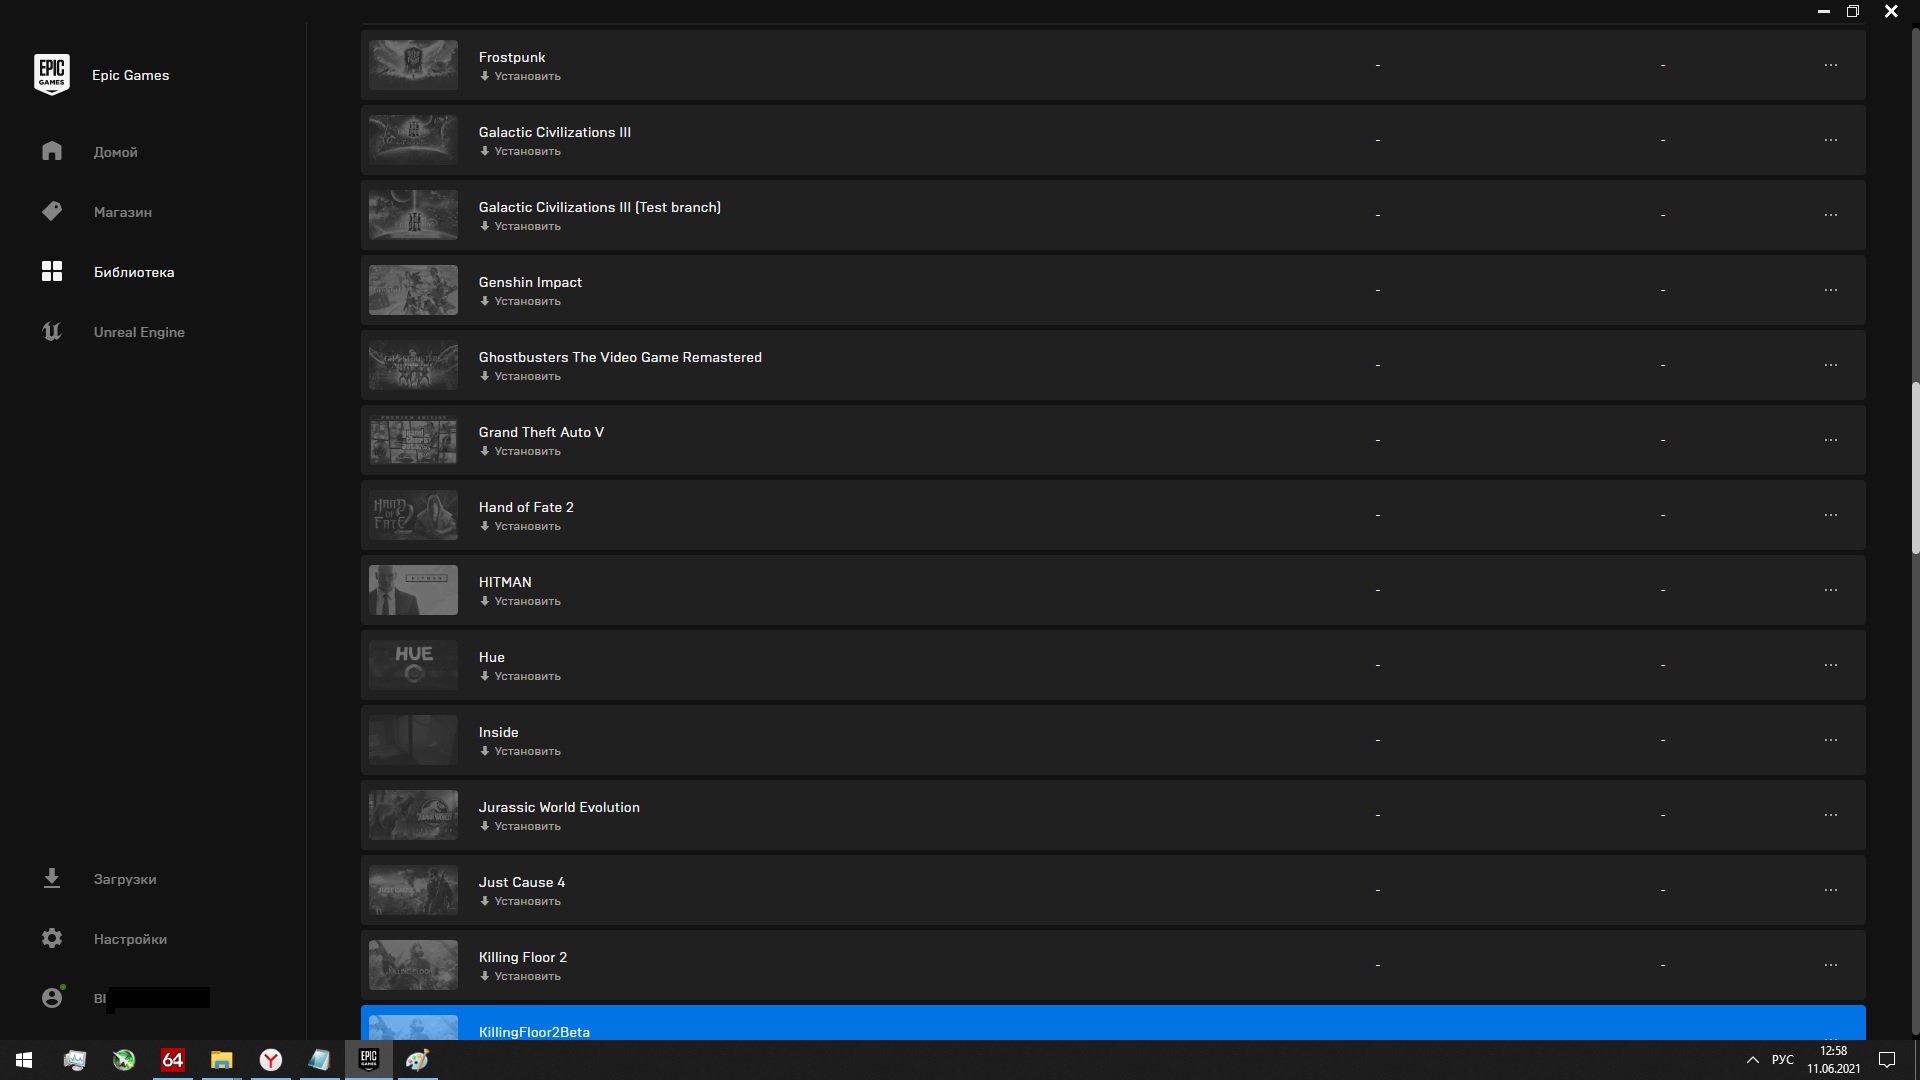This screenshot has height=1080, width=1920.
Task: Install Frostpunk via Установить link
Action: (520, 76)
